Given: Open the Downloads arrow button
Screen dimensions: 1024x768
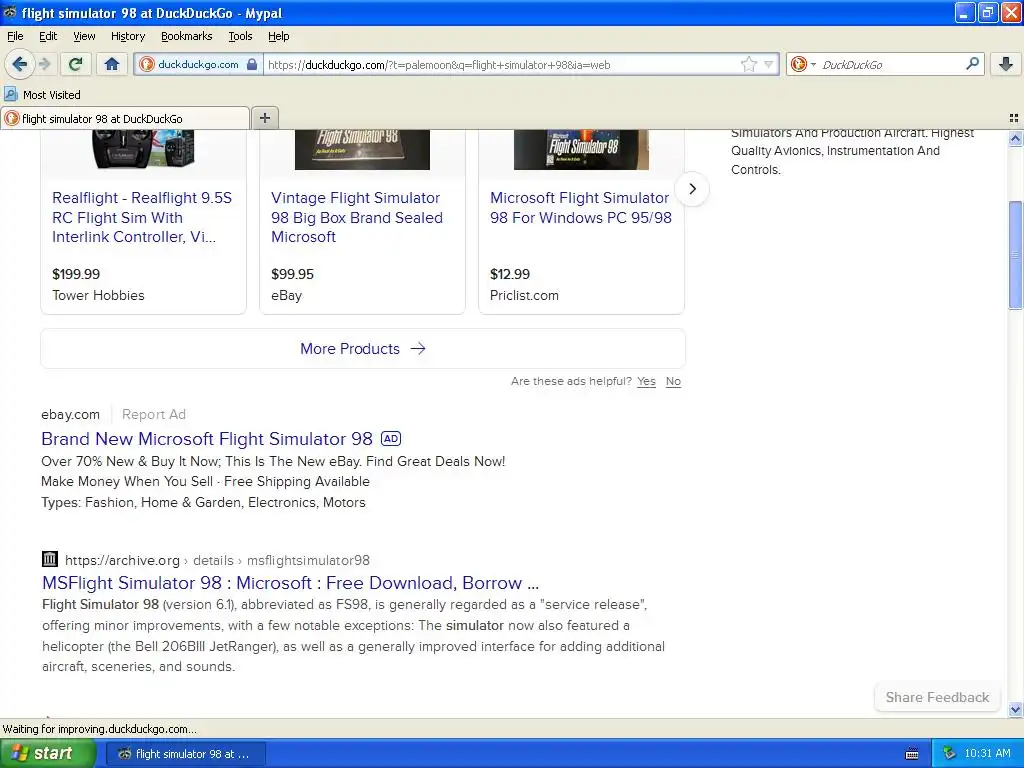Looking at the screenshot, I should click(x=1006, y=64).
